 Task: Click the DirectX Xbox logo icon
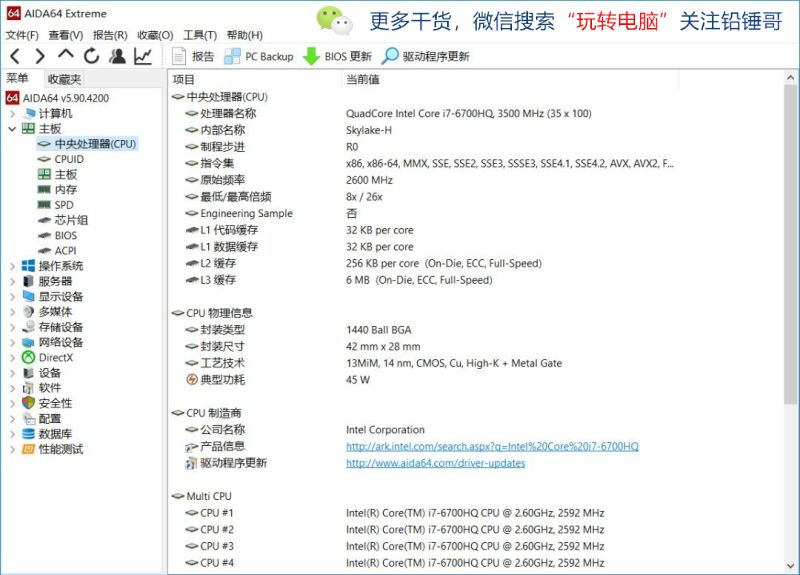(29, 358)
